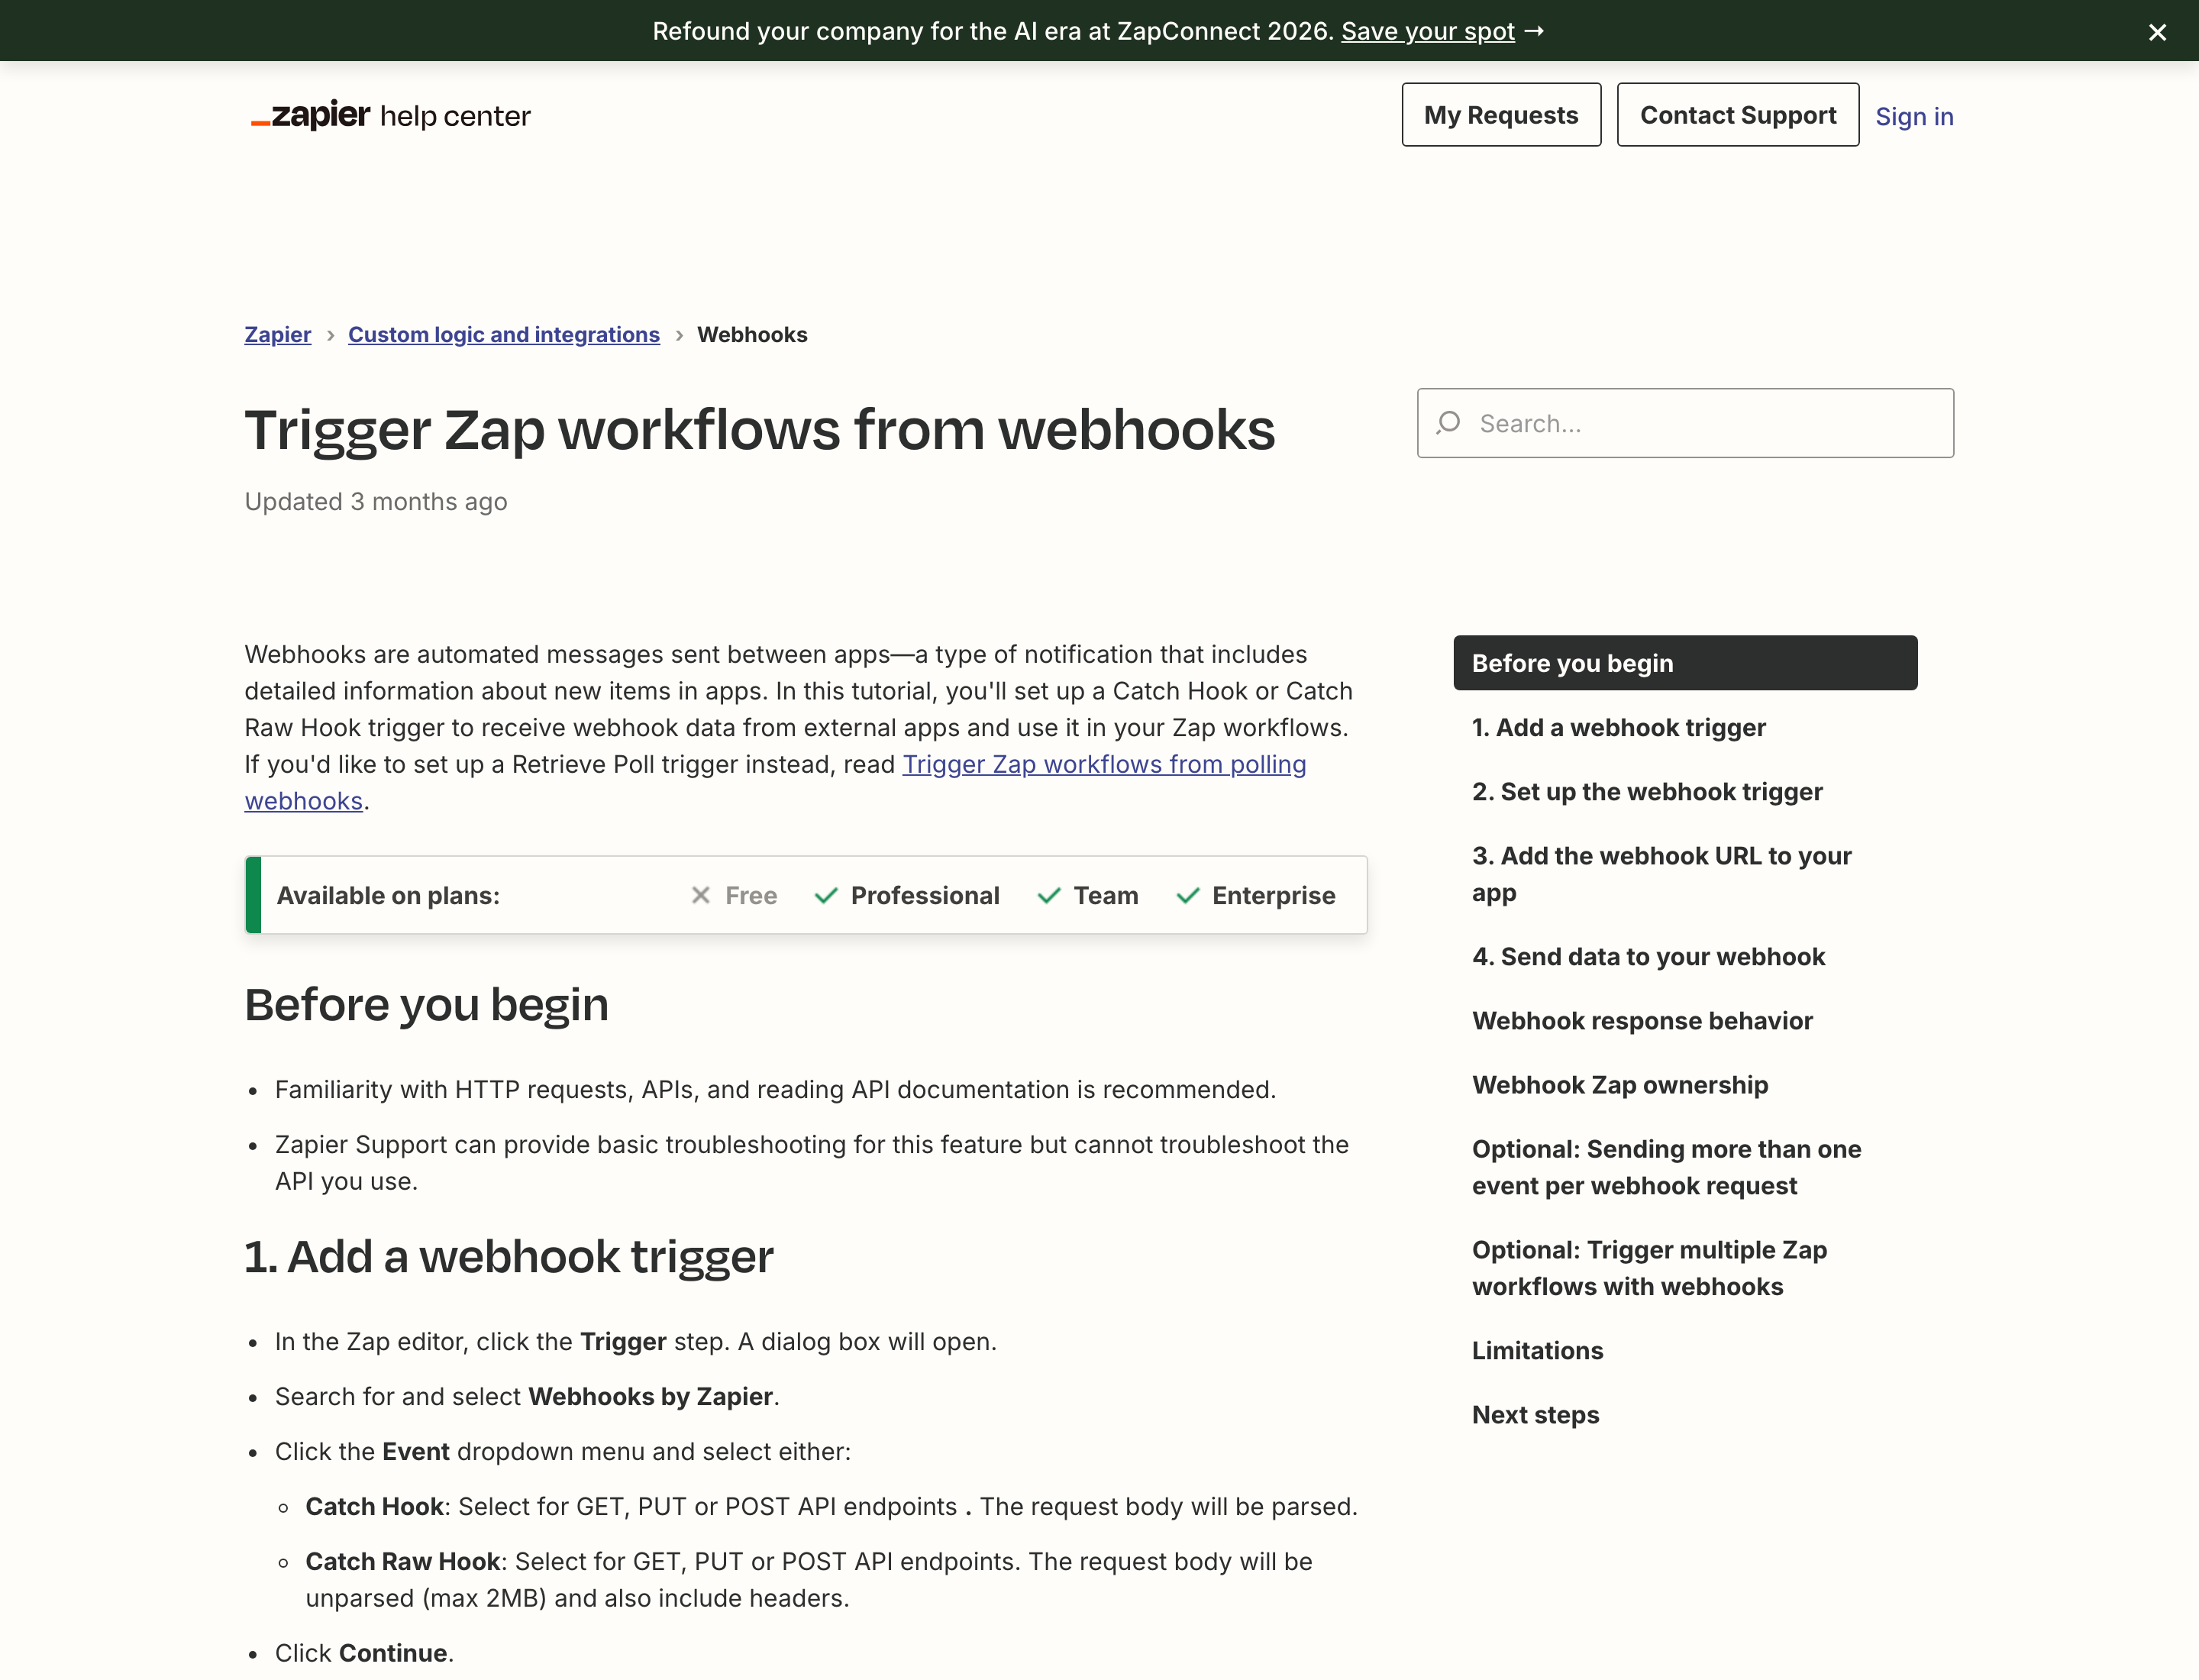2199x1680 pixels.
Task: Open My Requests
Action: pyautogui.click(x=1500, y=115)
